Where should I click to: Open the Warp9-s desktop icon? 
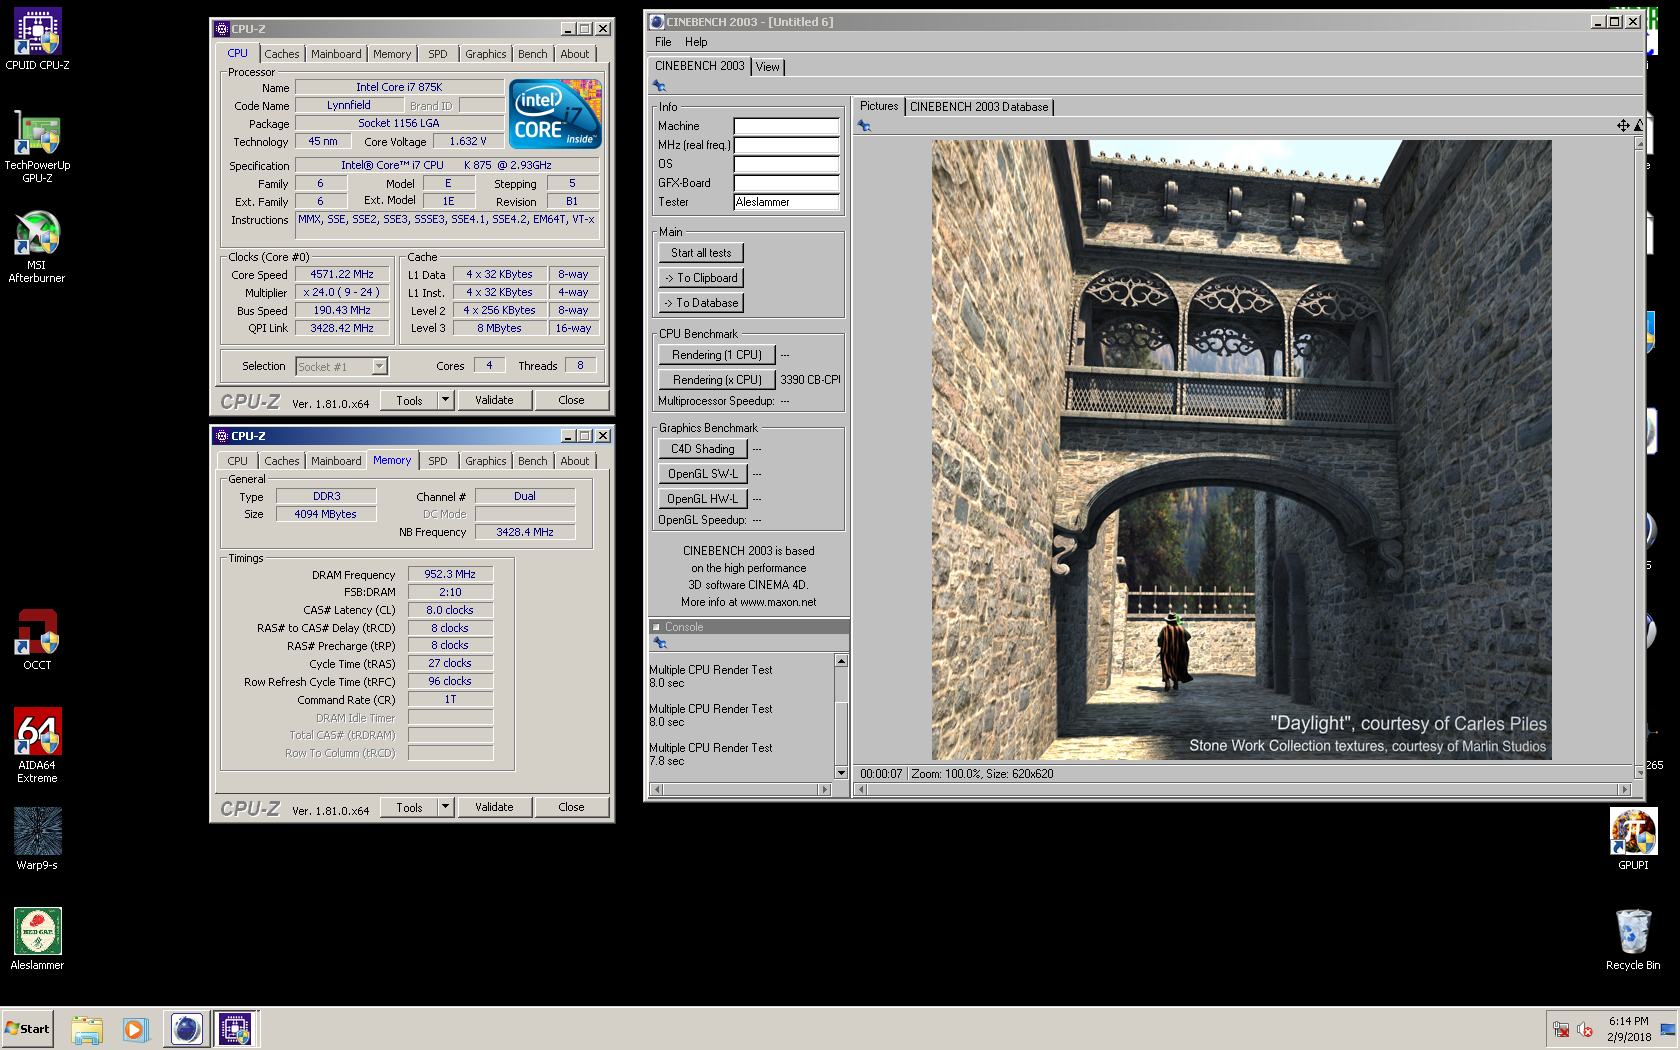pos(37,838)
